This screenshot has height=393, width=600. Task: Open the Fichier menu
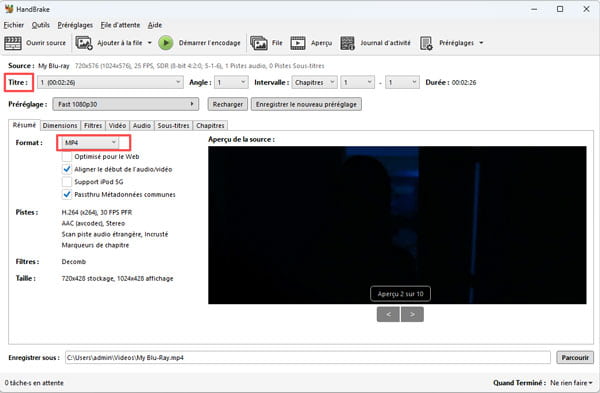pos(14,25)
